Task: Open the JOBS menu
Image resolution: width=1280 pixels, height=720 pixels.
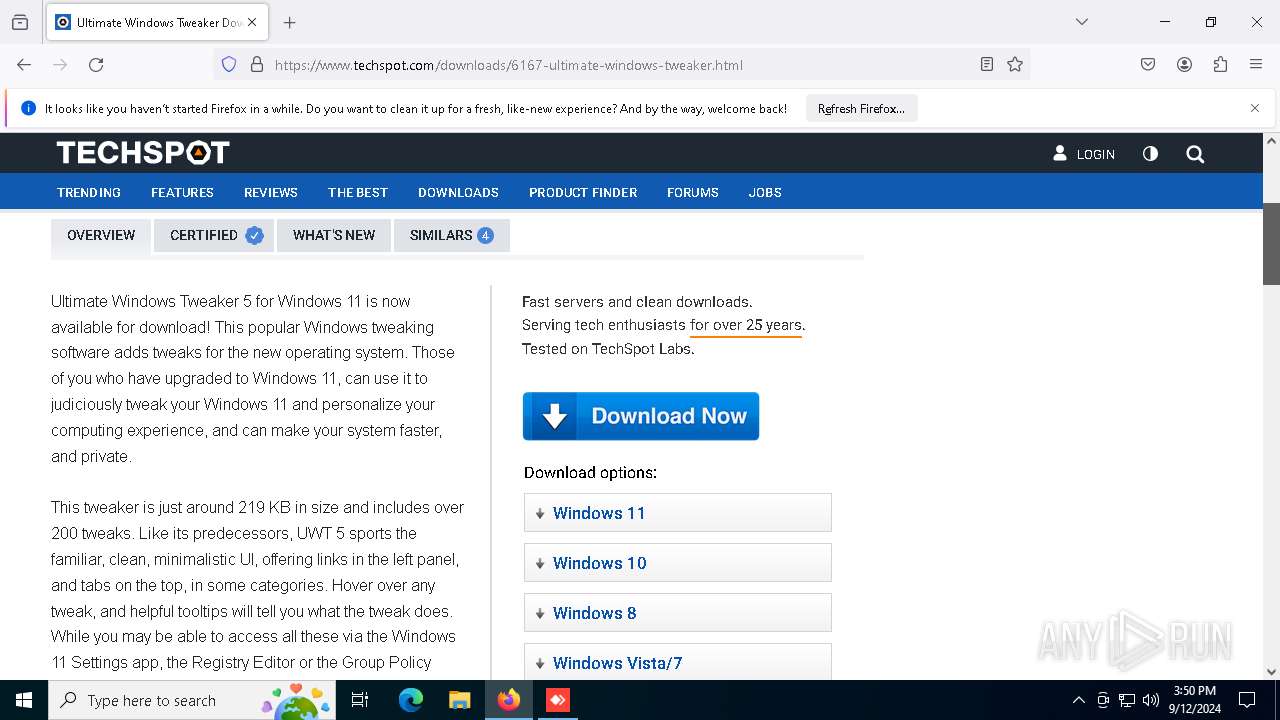Action: (765, 192)
